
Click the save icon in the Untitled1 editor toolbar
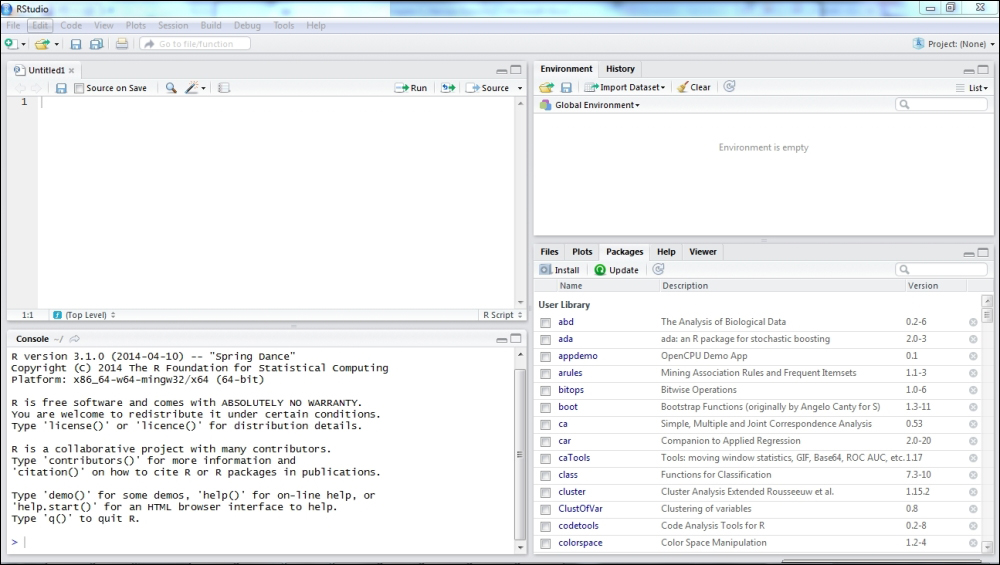coord(61,88)
